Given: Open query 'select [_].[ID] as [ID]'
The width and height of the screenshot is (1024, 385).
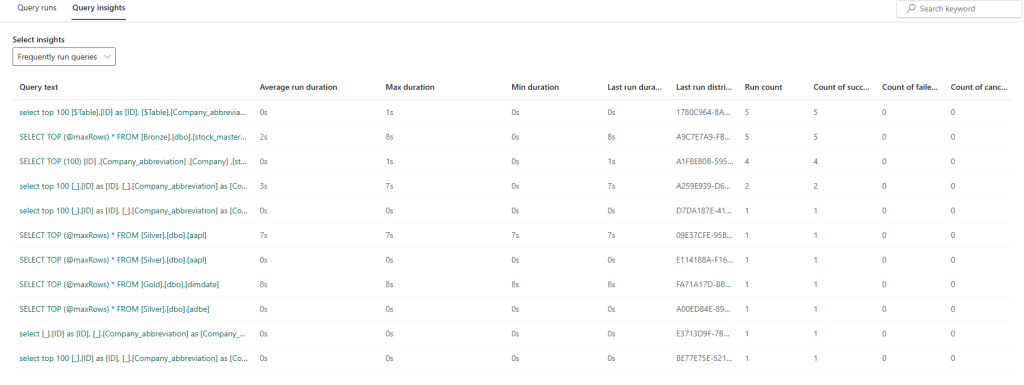Looking at the screenshot, I should click(x=133, y=333).
